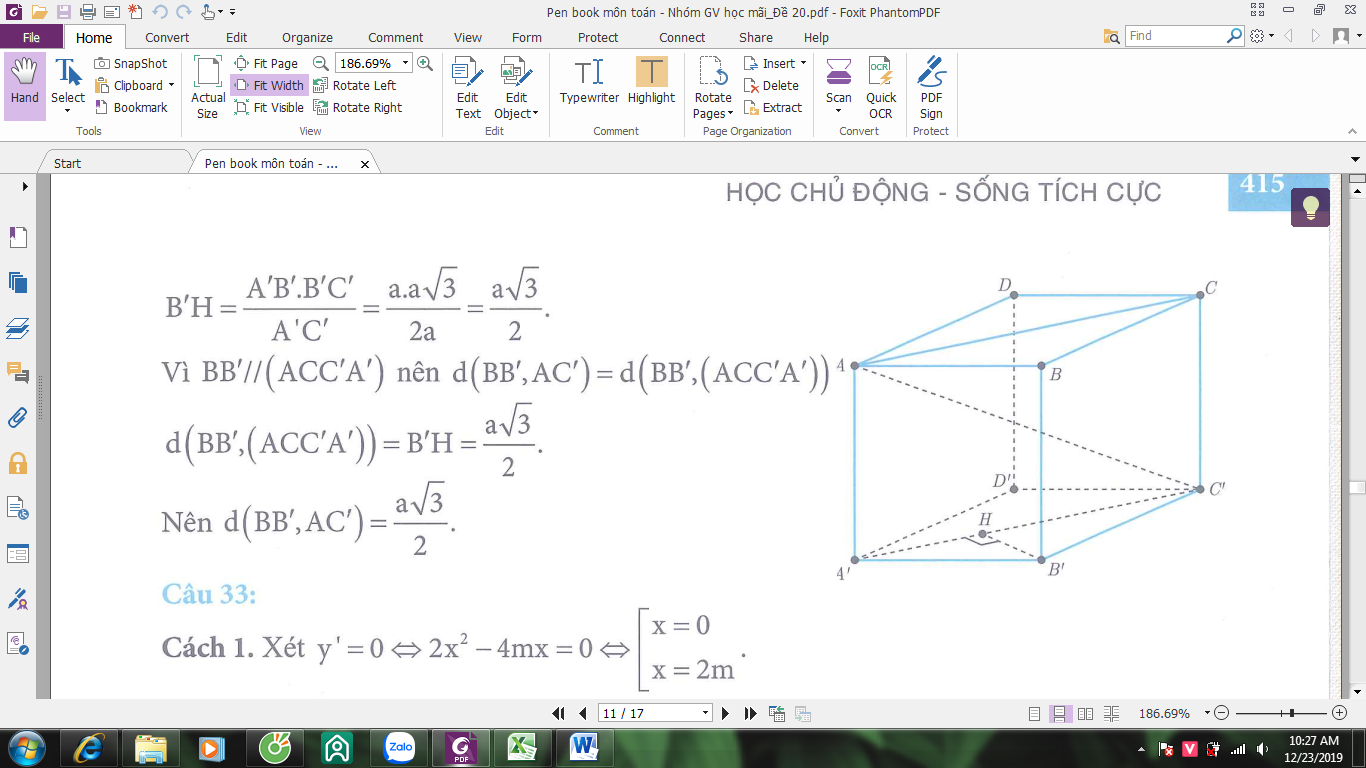Run Quick OCR
The height and width of the screenshot is (768, 1366).
point(881,88)
